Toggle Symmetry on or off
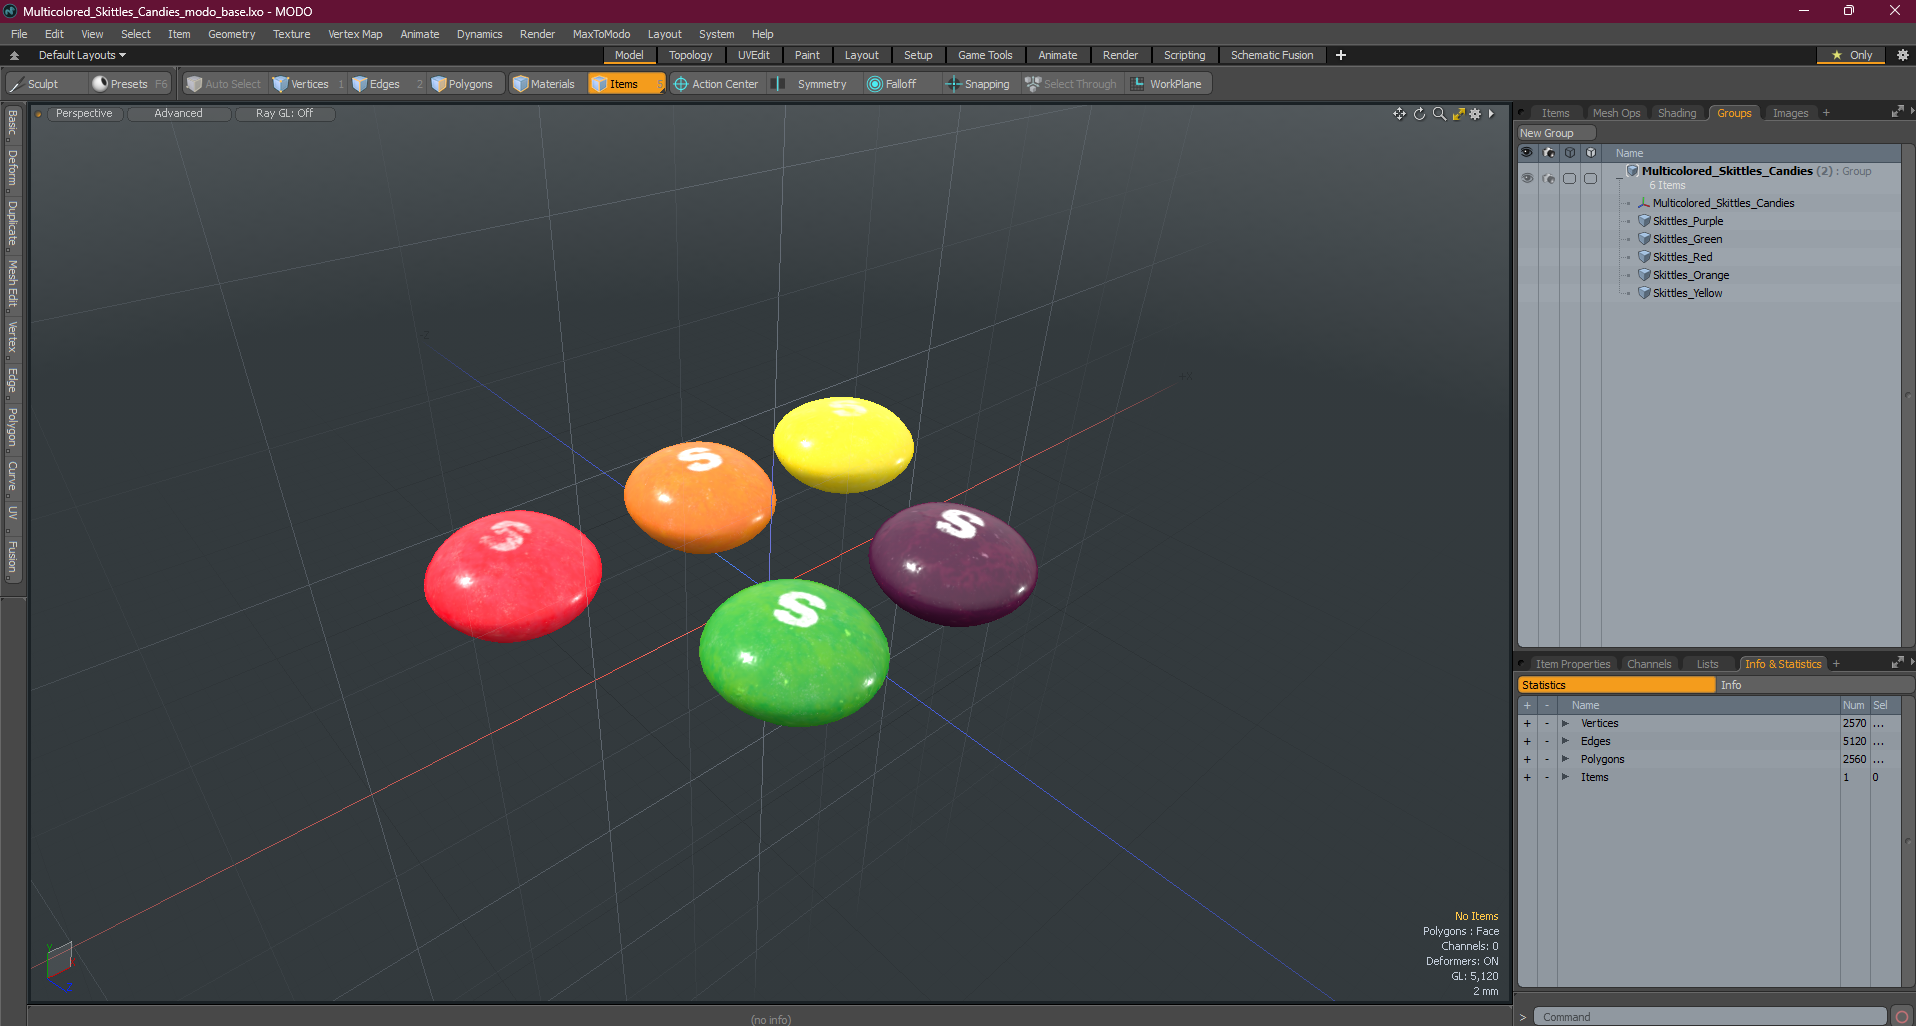1916x1026 pixels. pyautogui.click(x=811, y=84)
